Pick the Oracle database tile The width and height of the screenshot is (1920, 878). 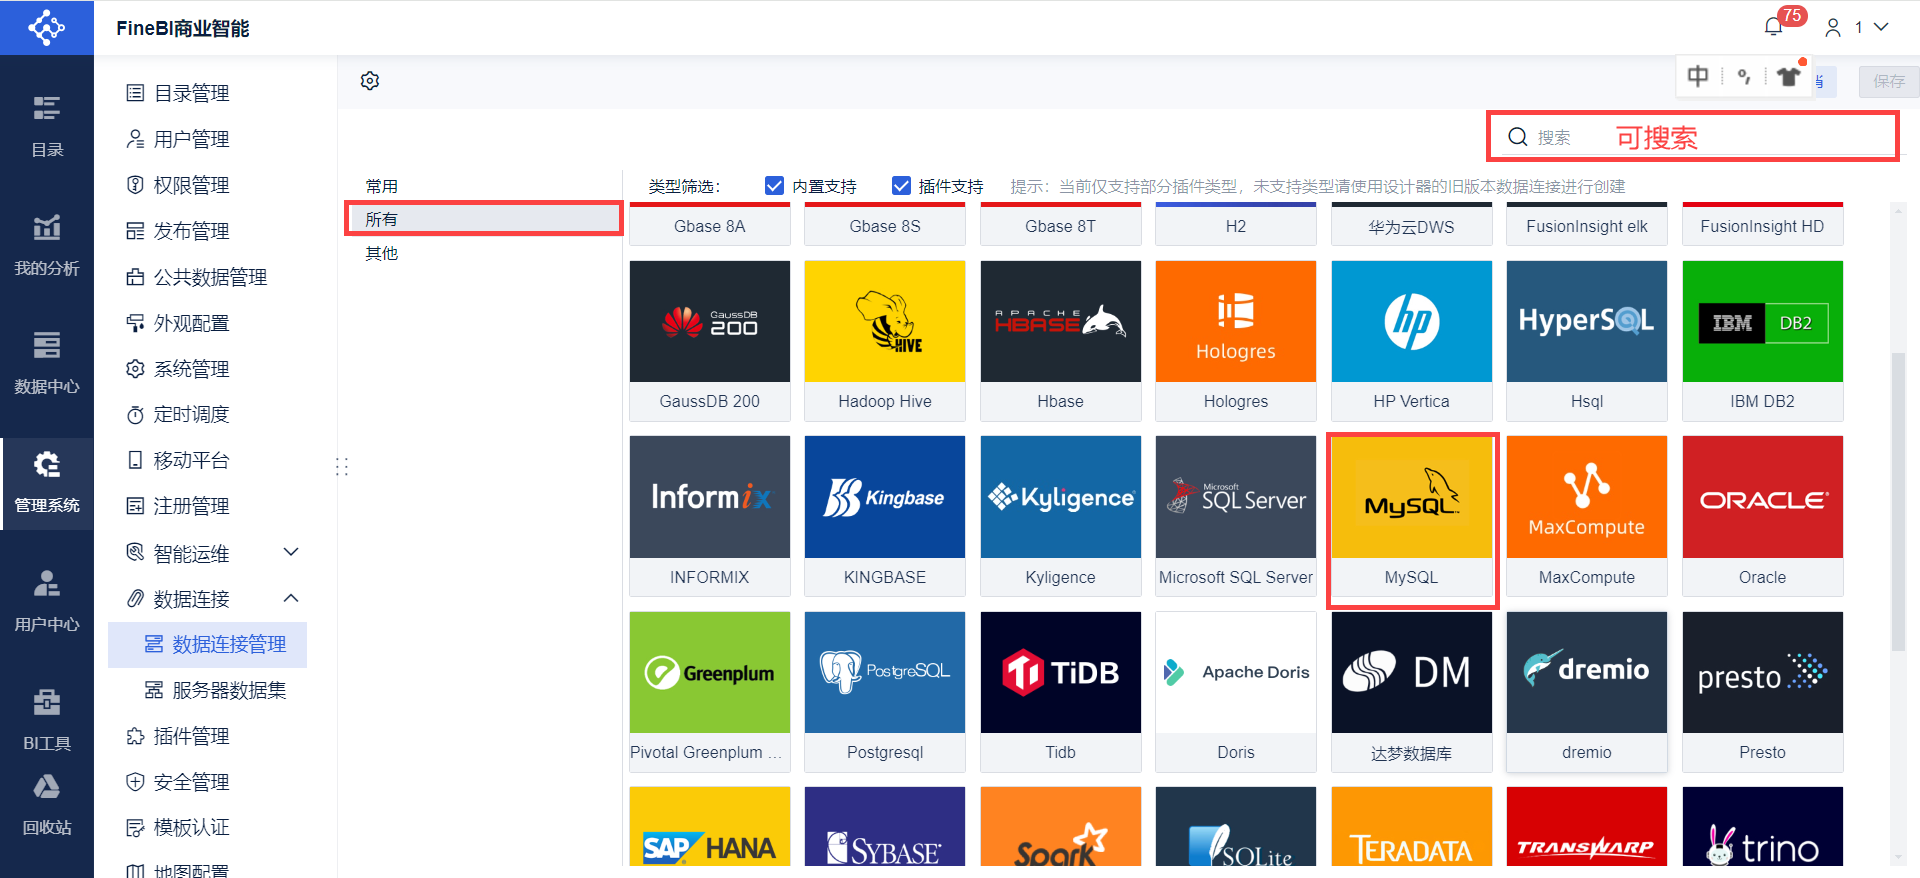point(1763,516)
